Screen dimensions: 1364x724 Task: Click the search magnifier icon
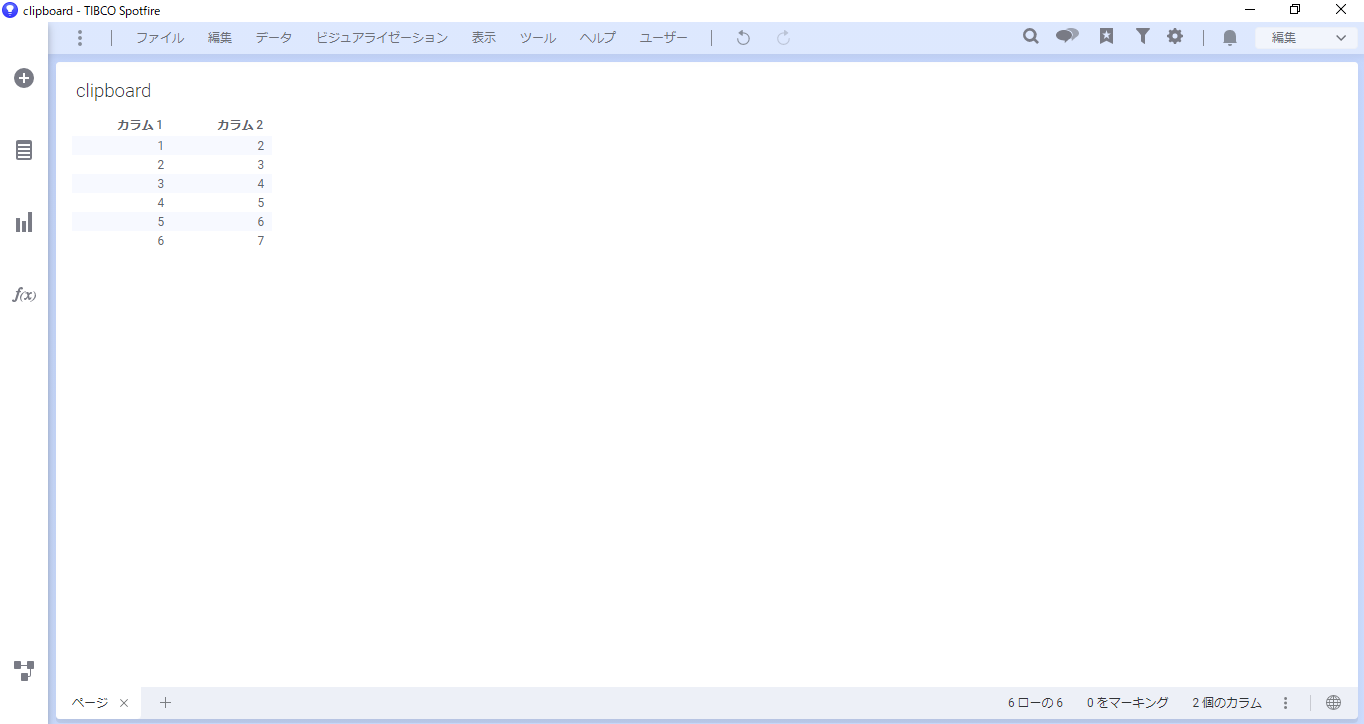click(x=1031, y=37)
